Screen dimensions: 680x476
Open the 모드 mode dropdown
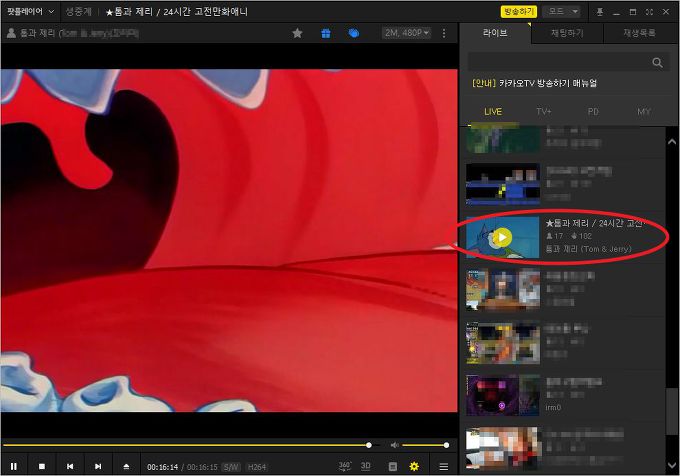click(562, 11)
